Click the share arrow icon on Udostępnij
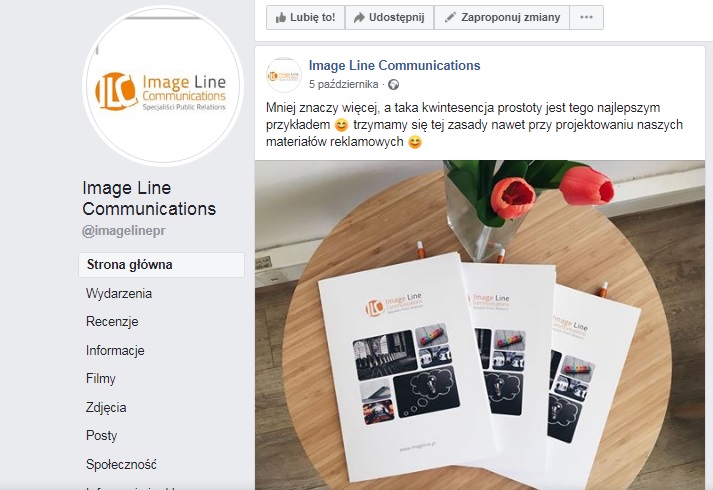 tap(359, 18)
